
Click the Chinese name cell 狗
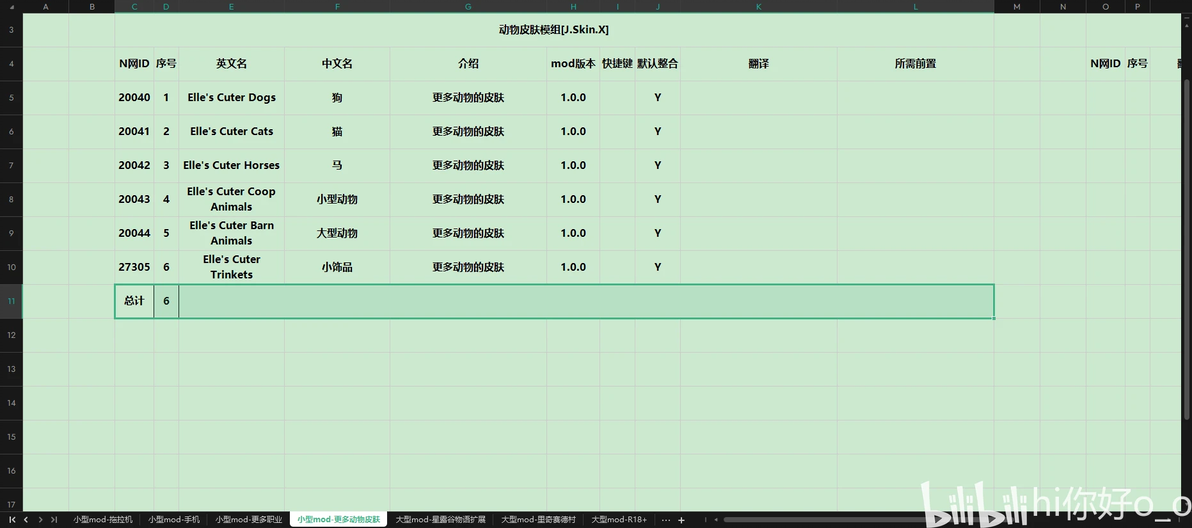click(337, 97)
